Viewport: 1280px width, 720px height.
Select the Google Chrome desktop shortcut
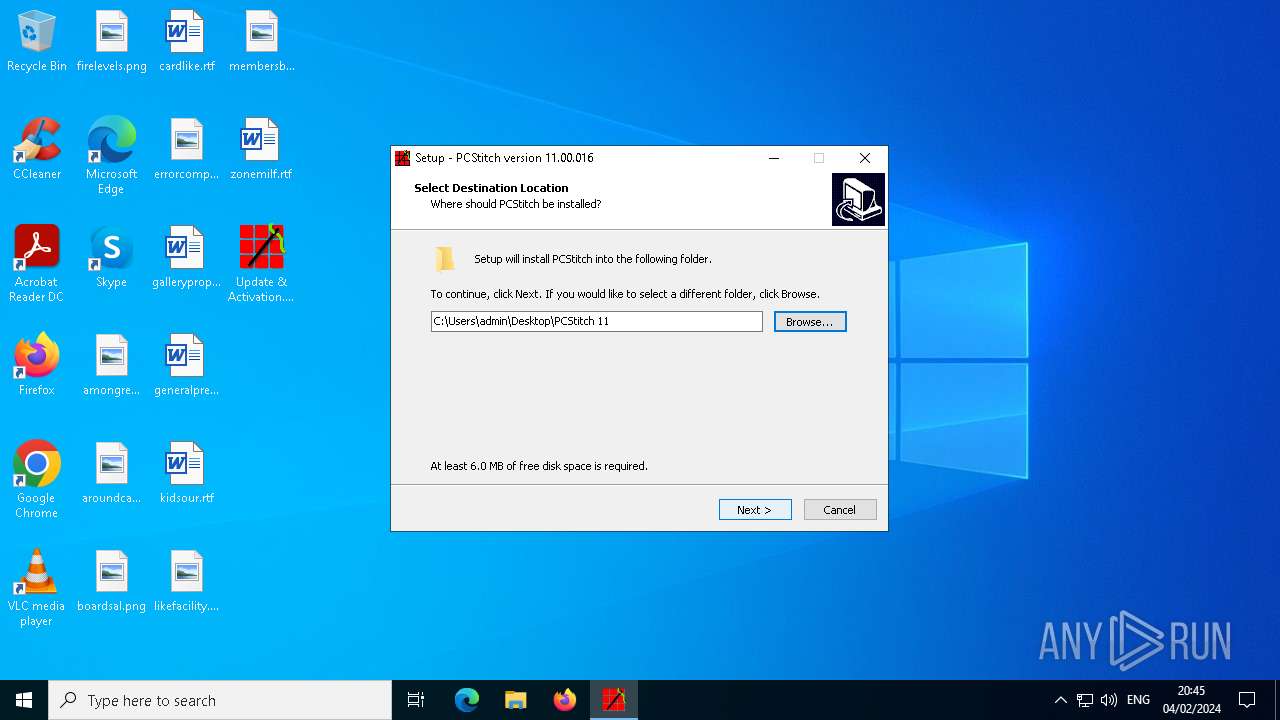(x=37, y=480)
